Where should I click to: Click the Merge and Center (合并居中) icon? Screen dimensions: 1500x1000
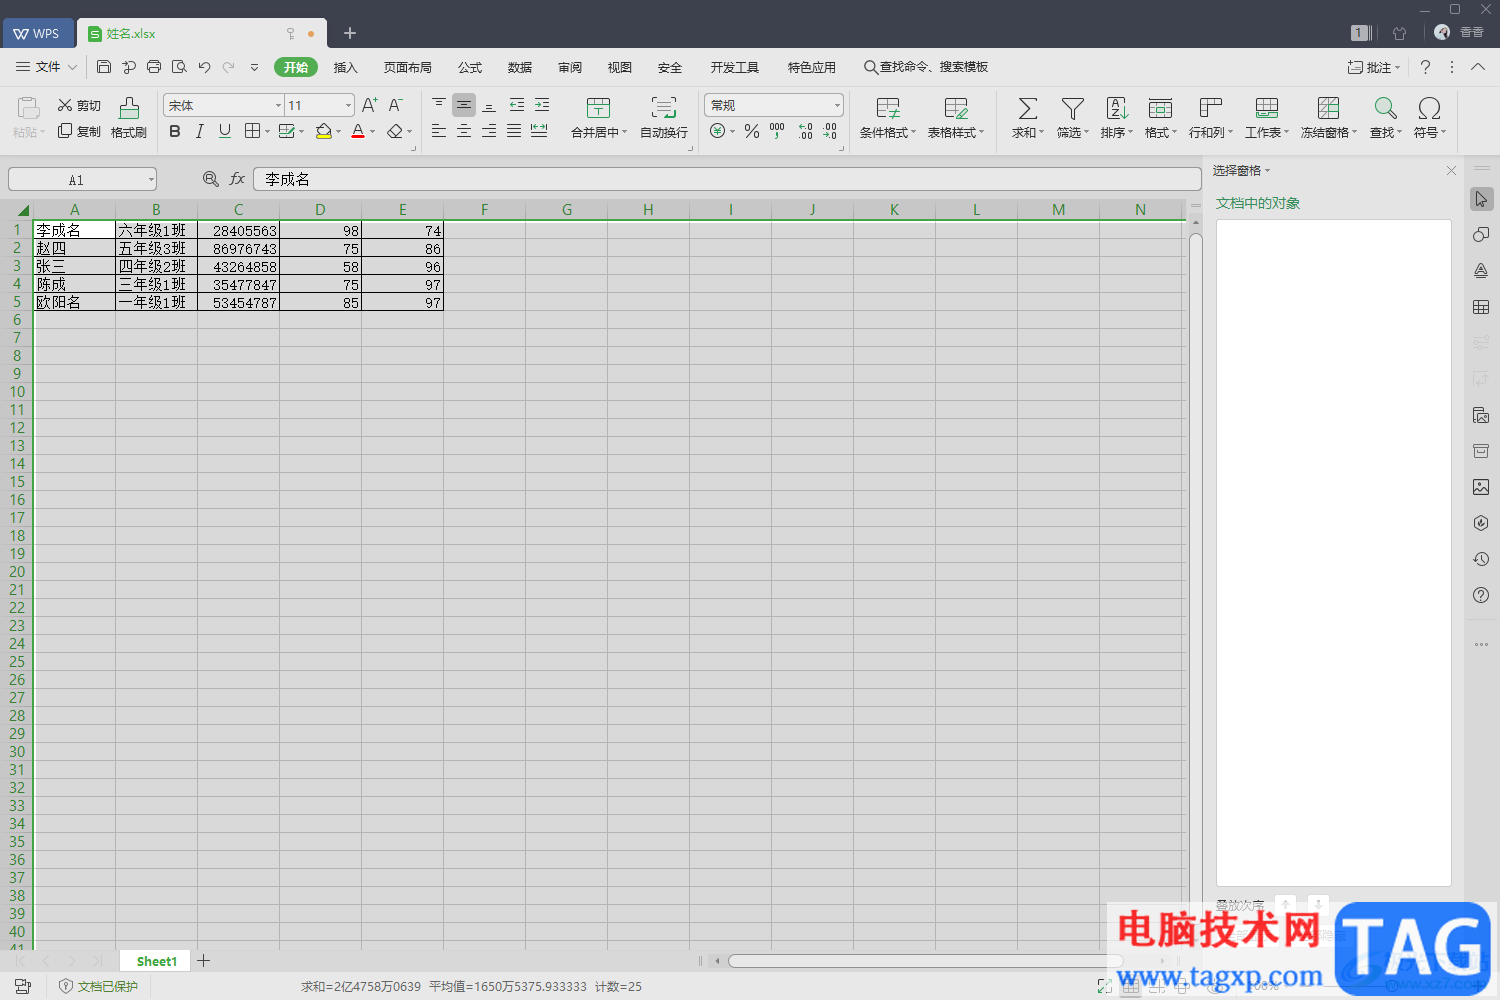tap(598, 108)
